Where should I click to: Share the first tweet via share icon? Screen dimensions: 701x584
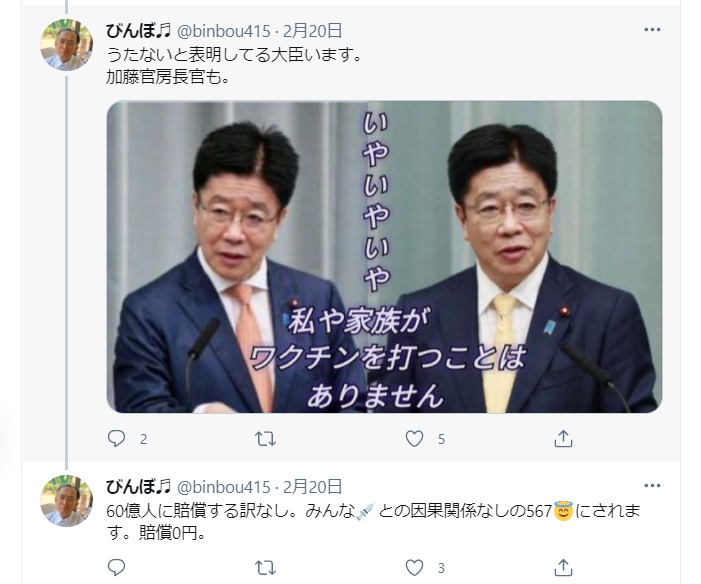click(563, 439)
